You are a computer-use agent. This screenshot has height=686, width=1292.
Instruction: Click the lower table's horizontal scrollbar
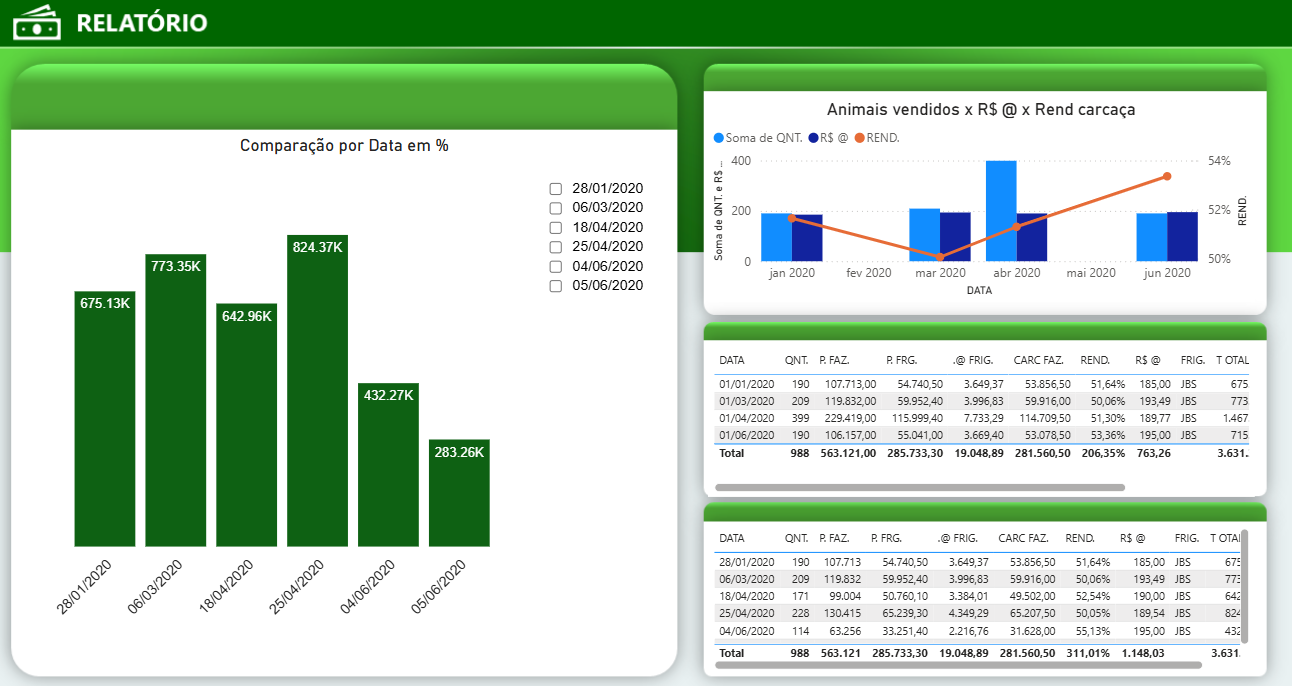click(x=958, y=664)
